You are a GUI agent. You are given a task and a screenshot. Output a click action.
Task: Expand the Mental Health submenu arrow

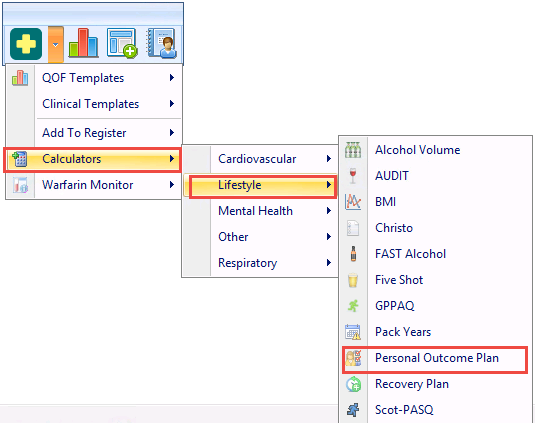click(329, 210)
